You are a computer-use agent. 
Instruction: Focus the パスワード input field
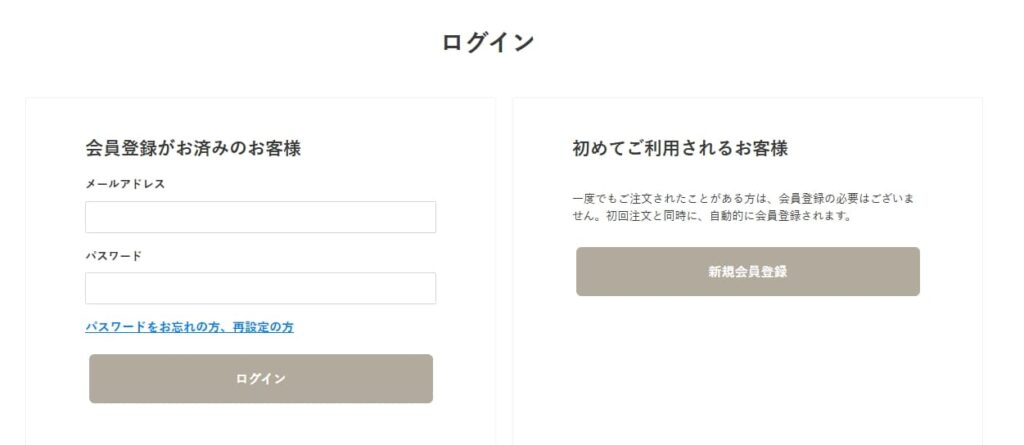tap(261, 288)
